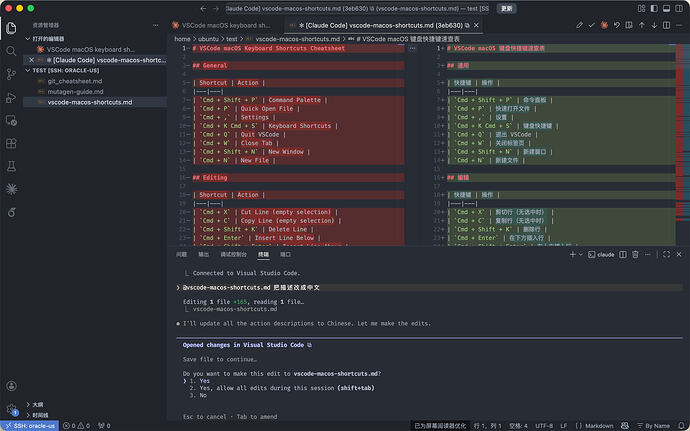
Task: Open the Accounts icon in activity bar
Action: pyautogui.click(x=11, y=386)
